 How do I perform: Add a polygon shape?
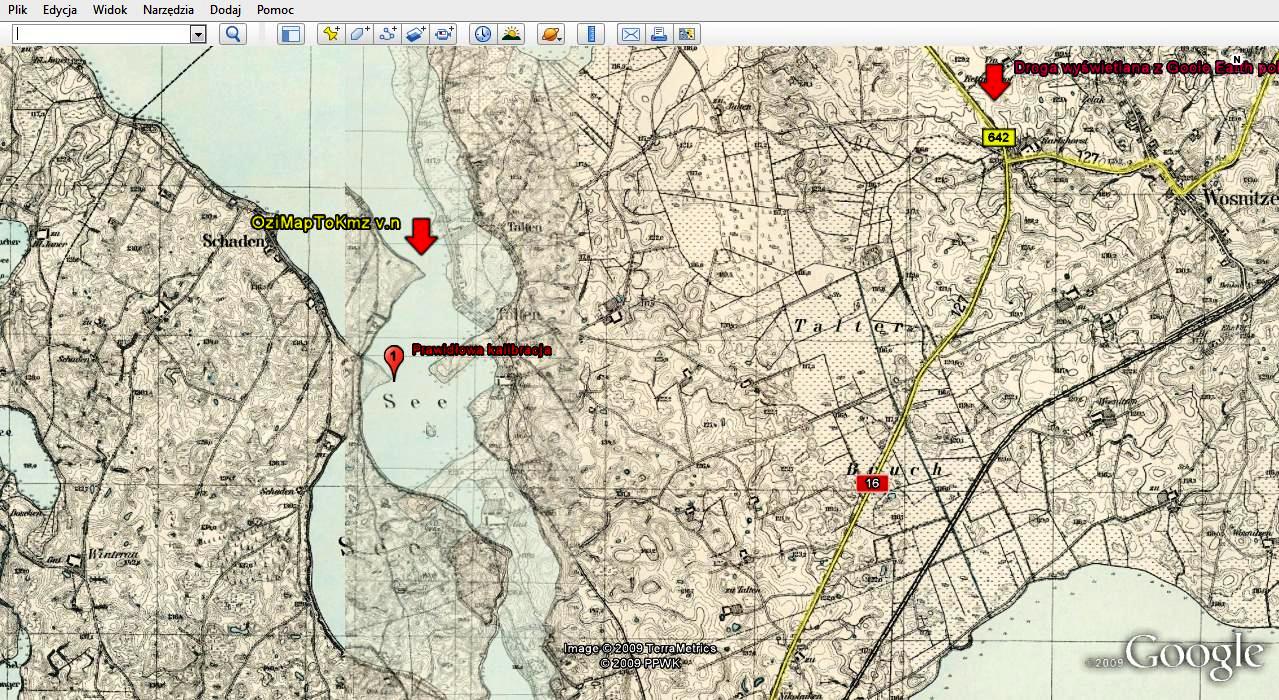tap(359, 34)
